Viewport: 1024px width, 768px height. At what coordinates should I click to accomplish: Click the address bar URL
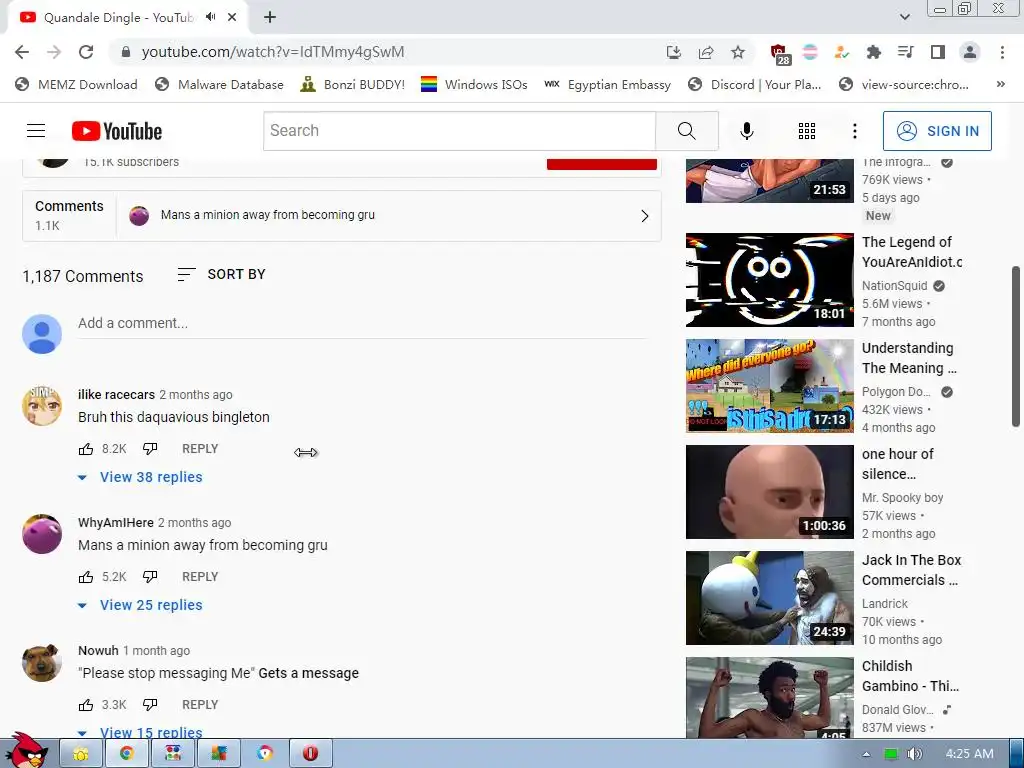(x=273, y=52)
